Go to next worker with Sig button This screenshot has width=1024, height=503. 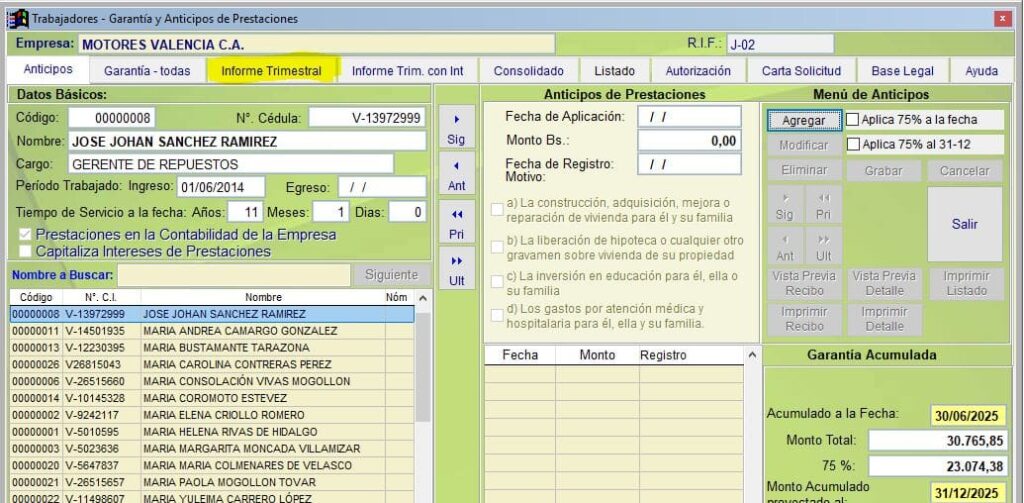pyautogui.click(x=456, y=129)
